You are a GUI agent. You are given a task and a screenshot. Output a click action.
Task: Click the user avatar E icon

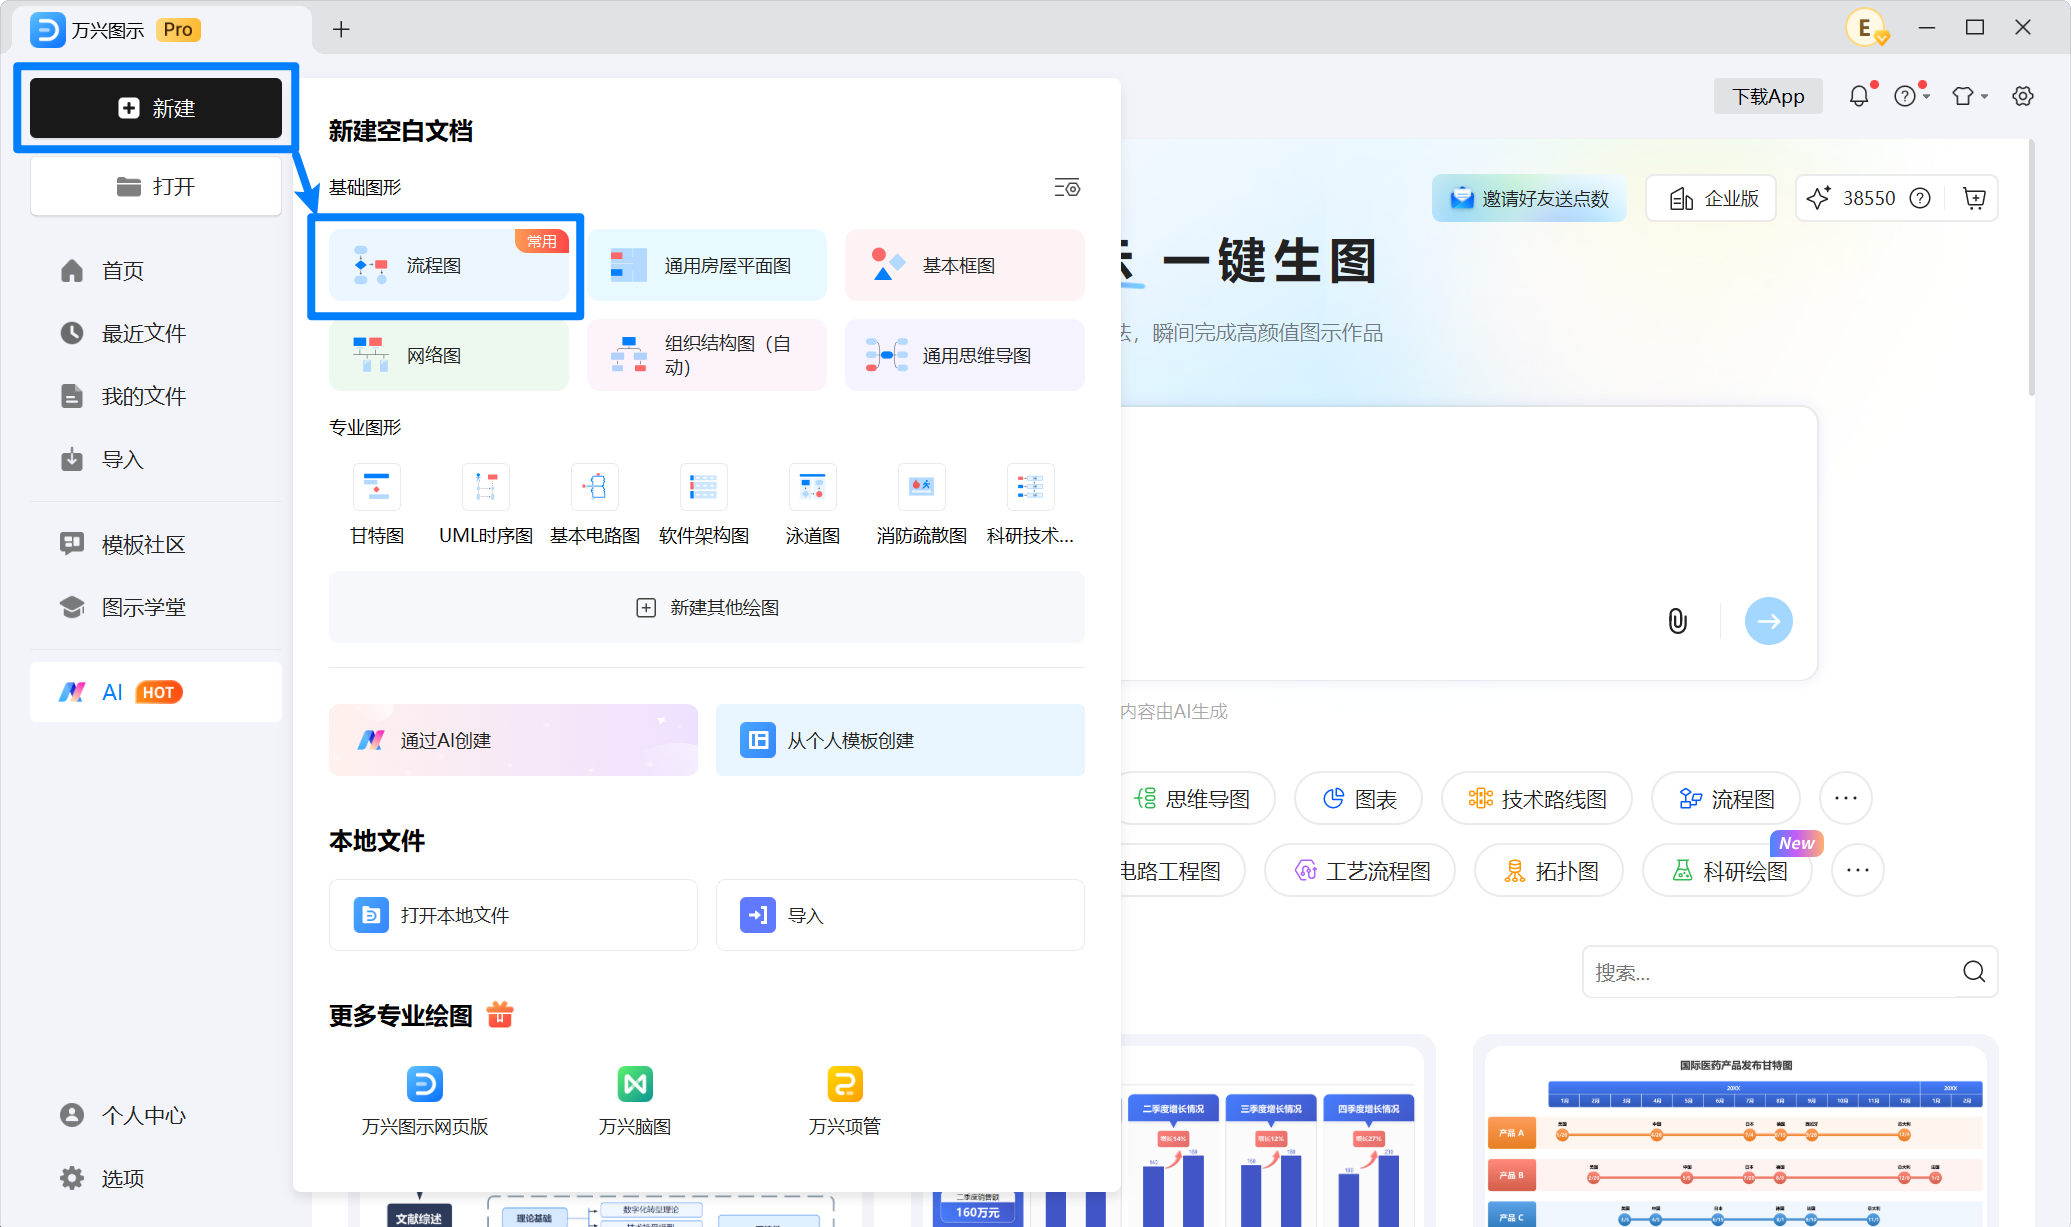[x=1866, y=28]
